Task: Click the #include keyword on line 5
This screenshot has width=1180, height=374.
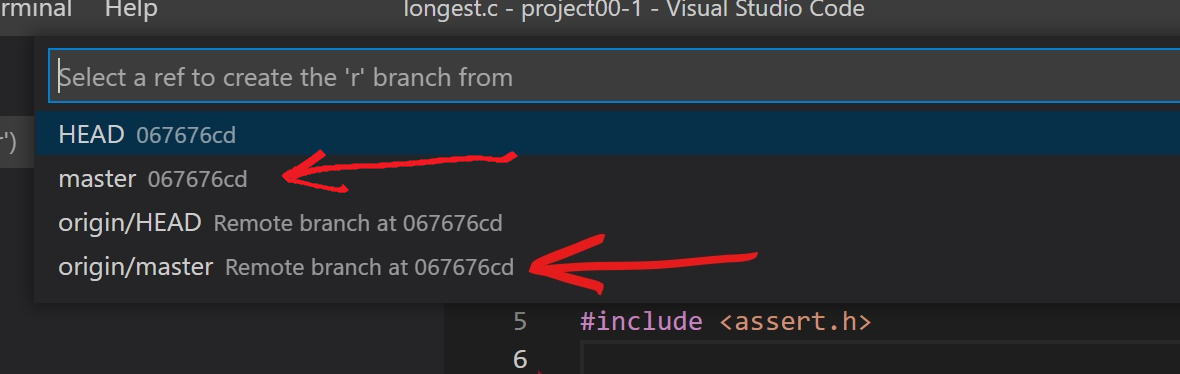Action: [x=641, y=322]
